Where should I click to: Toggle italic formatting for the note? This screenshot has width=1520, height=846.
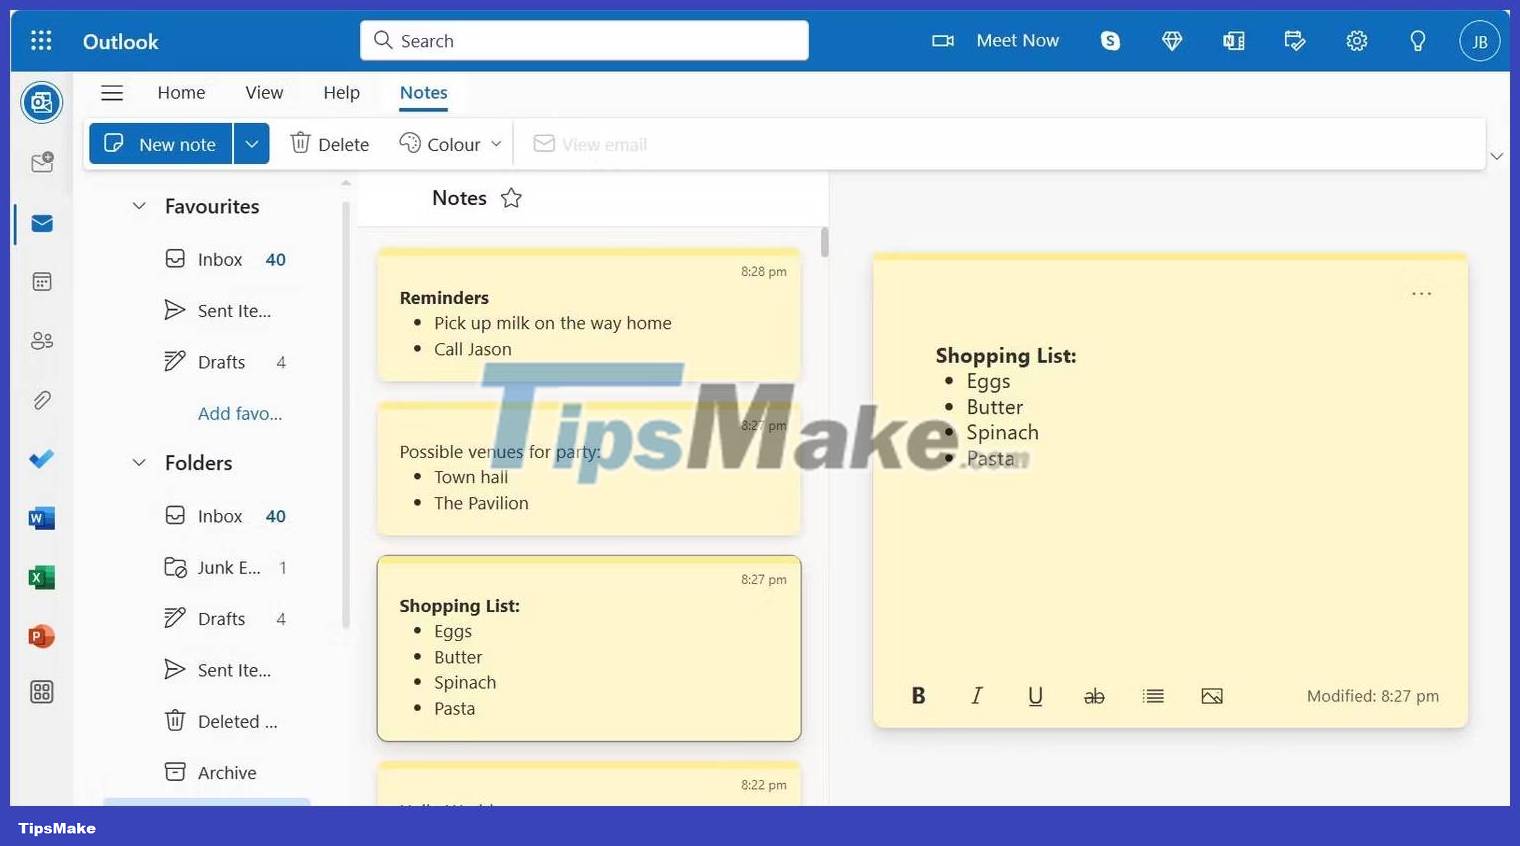(x=977, y=695)
